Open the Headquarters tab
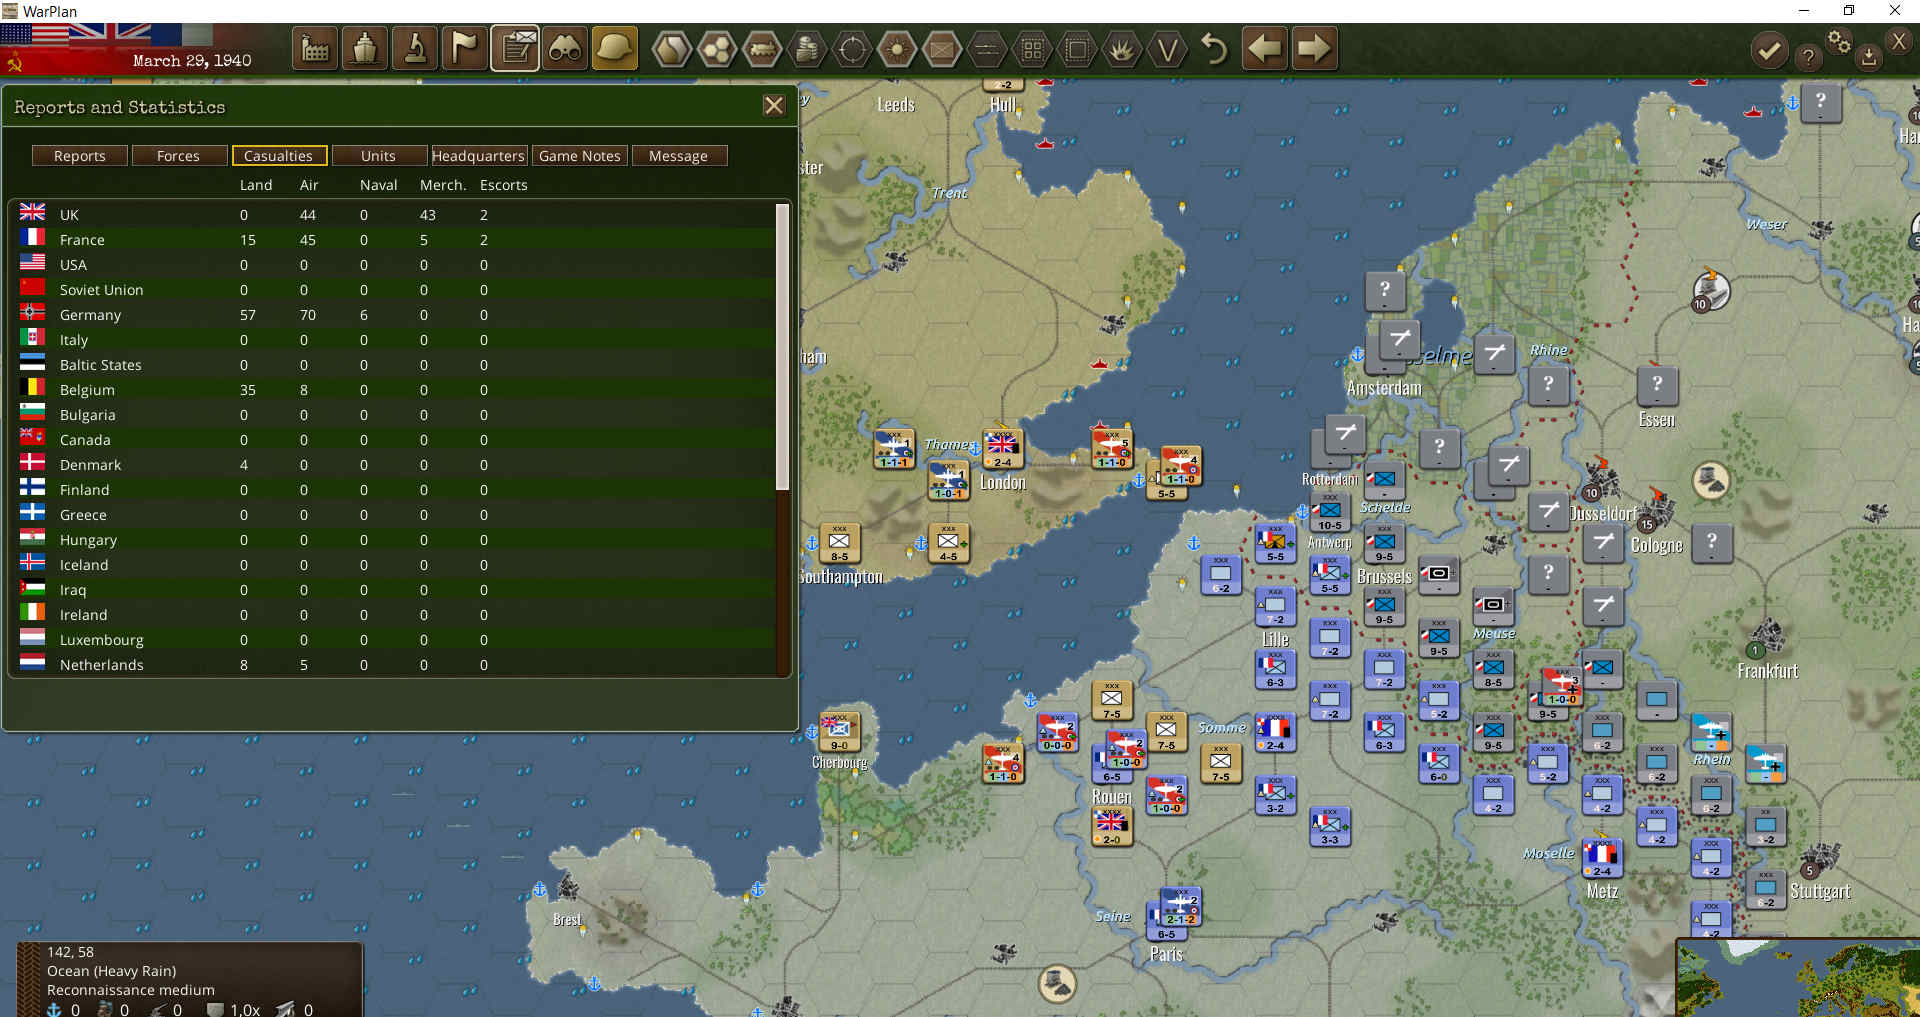Viewport: 1920px width, 1017px height. coord(478,156)
